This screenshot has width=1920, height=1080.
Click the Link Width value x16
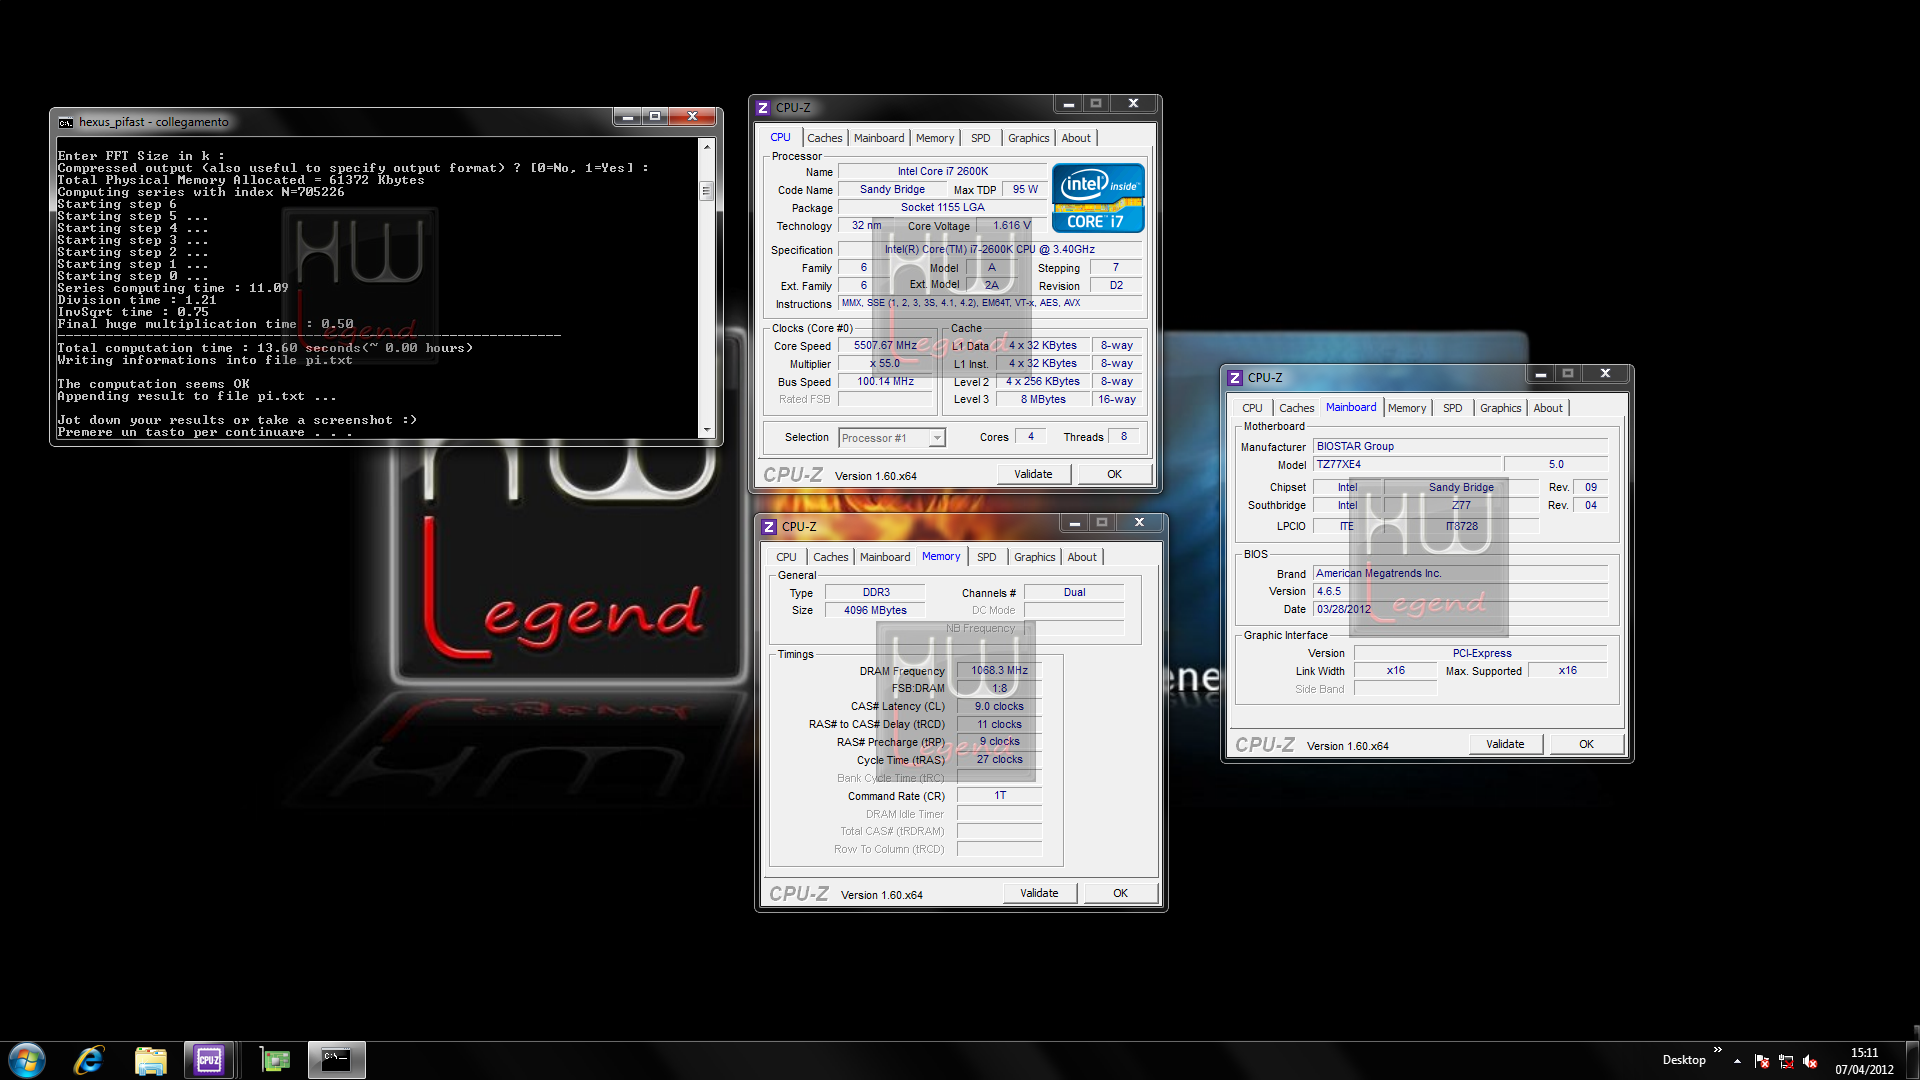tap(1395, 671)
